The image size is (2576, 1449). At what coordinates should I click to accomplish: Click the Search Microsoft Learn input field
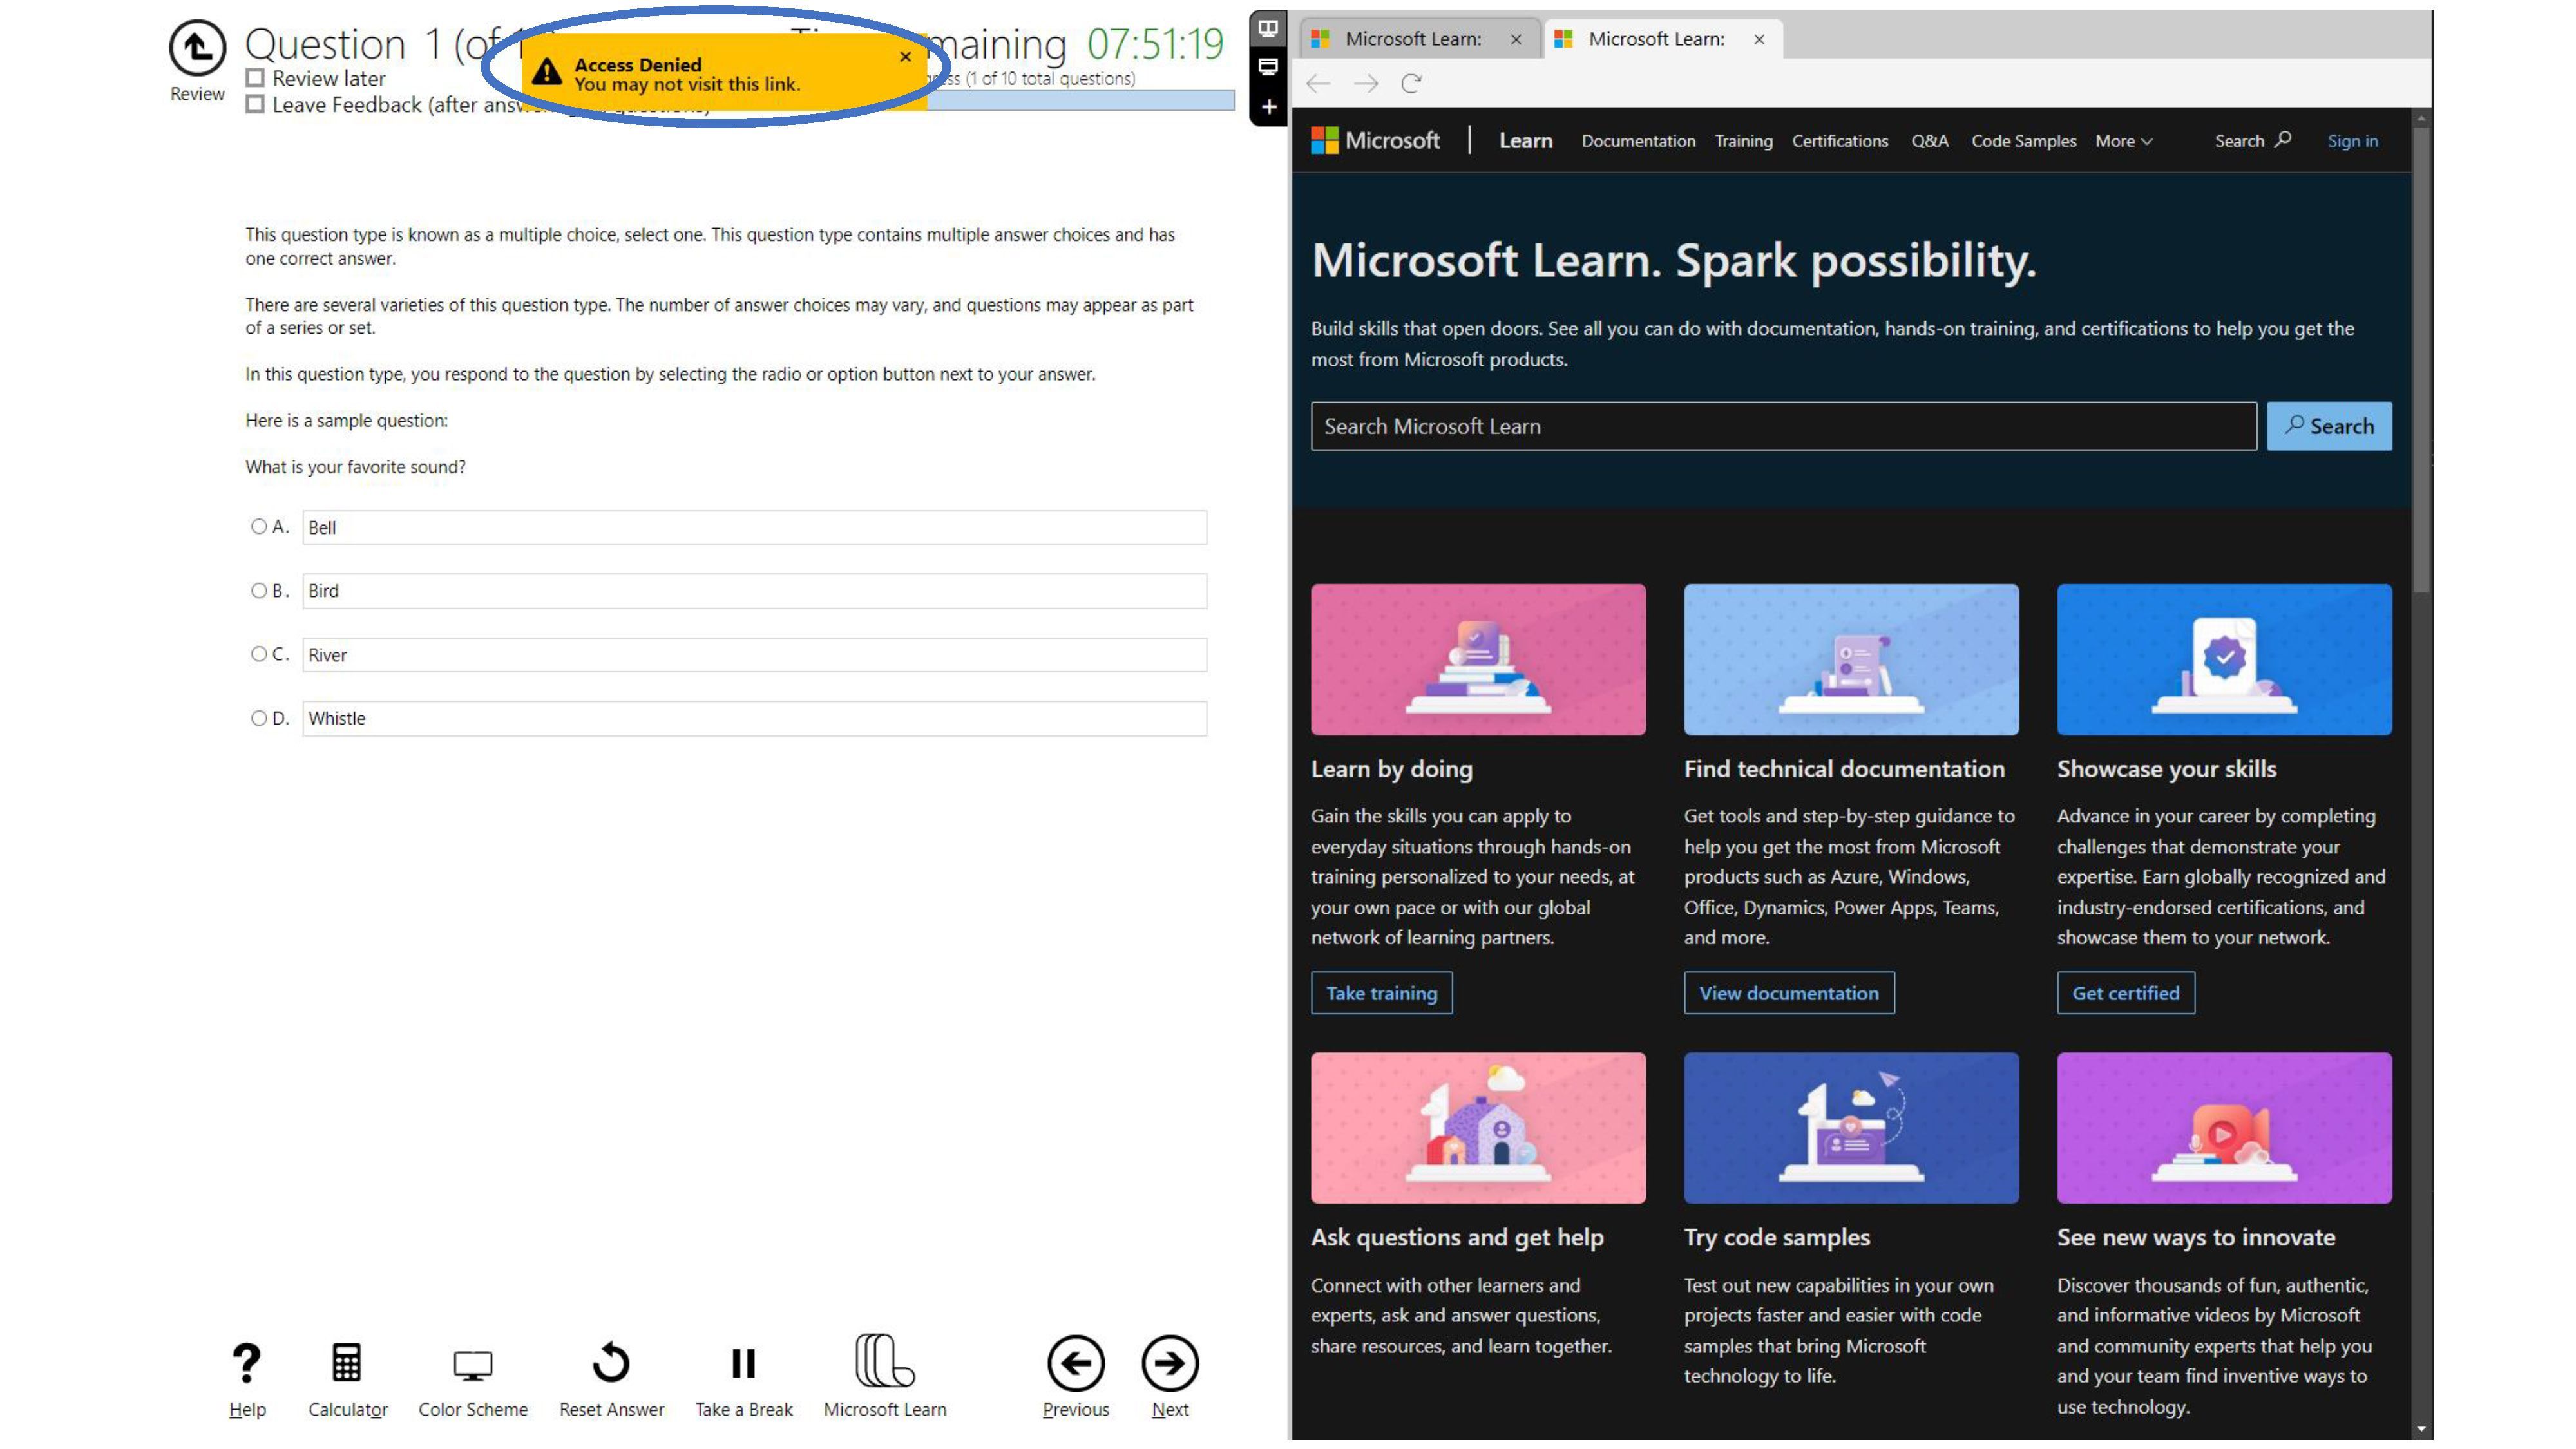point(1783,426)
